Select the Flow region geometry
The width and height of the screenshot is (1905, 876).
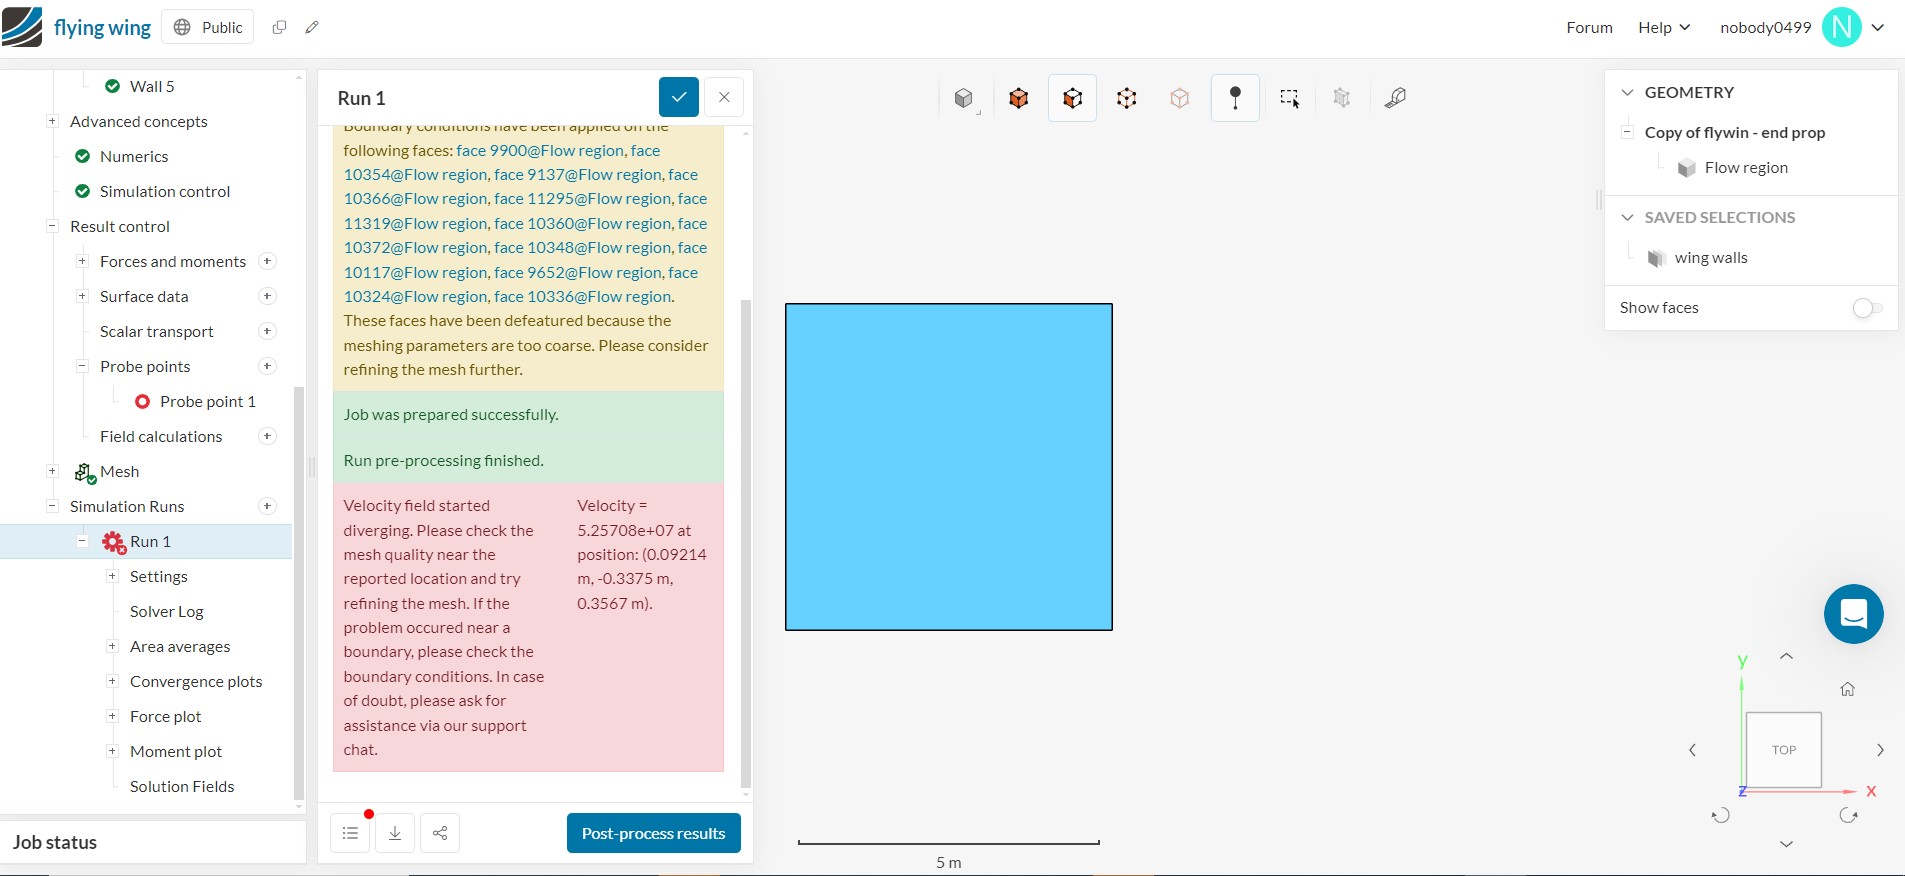click(1746, 167)
